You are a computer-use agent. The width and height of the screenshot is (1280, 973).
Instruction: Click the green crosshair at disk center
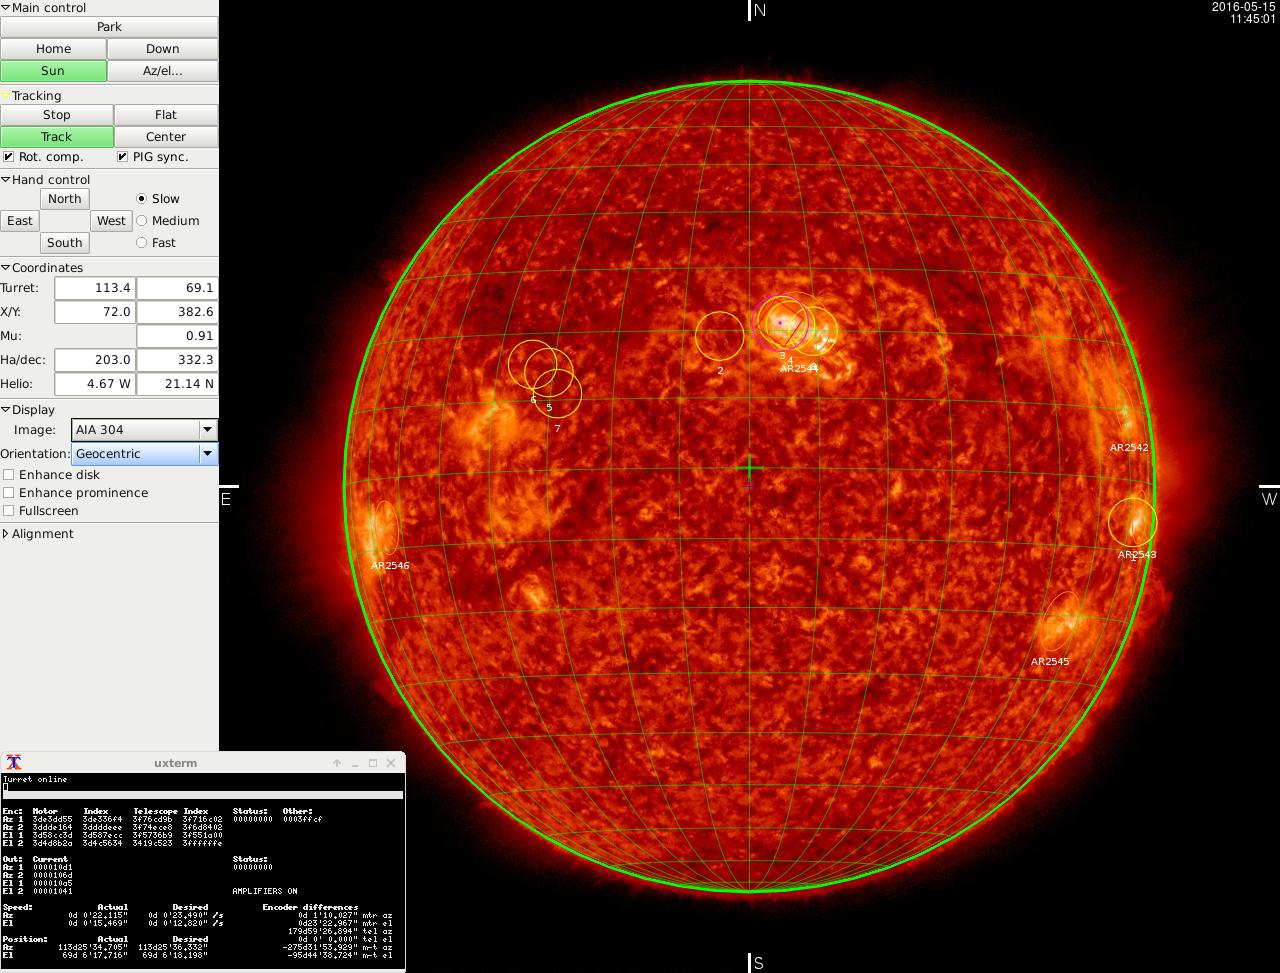coord(749,468)
